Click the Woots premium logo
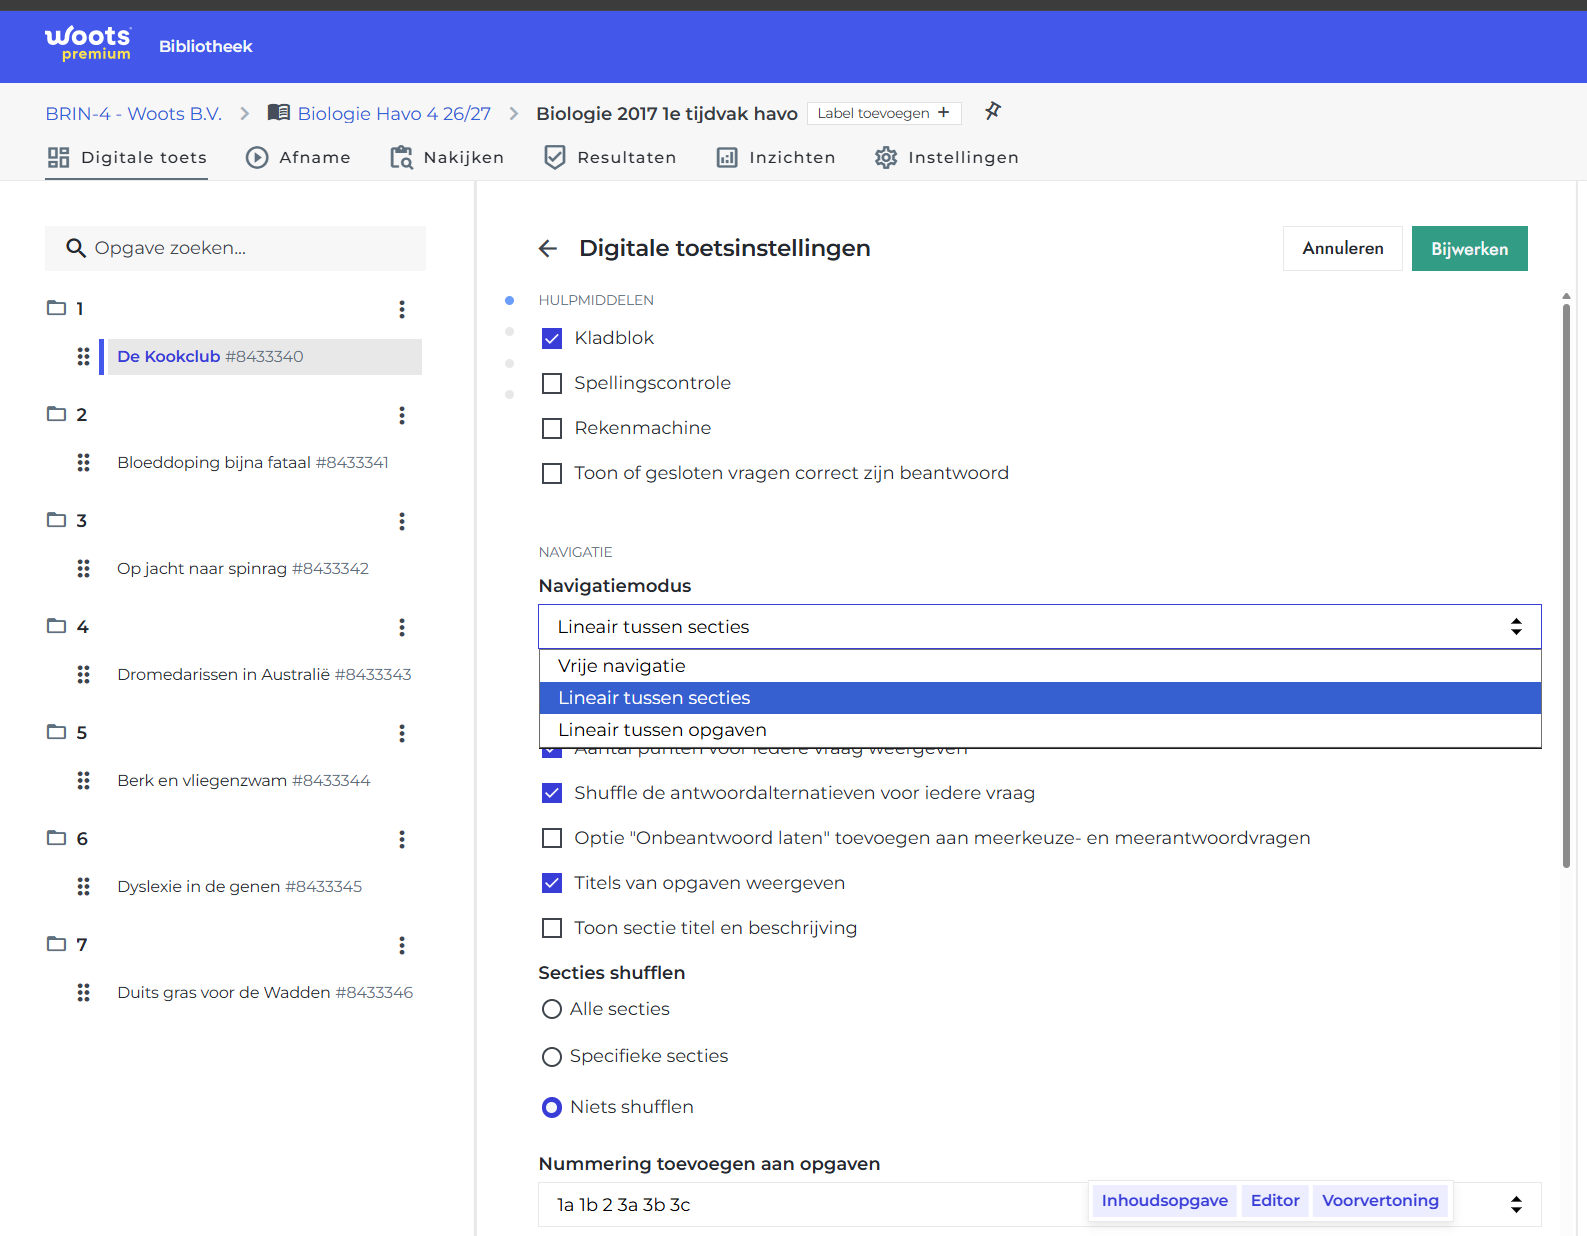Image resolution: width=1587 pixels, height=1236 pixels. [x=88, y=44]
